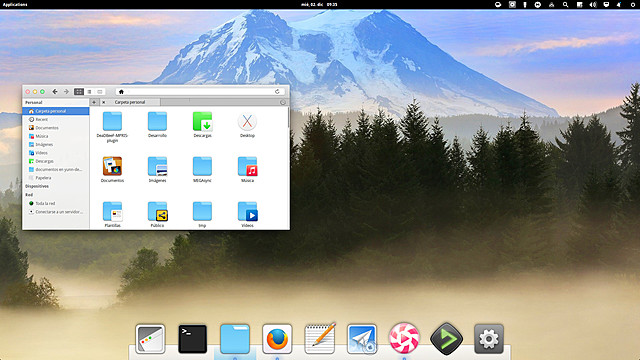Select Carpeta personal in sidebar
Screen dimensions: 640x360
56,111
